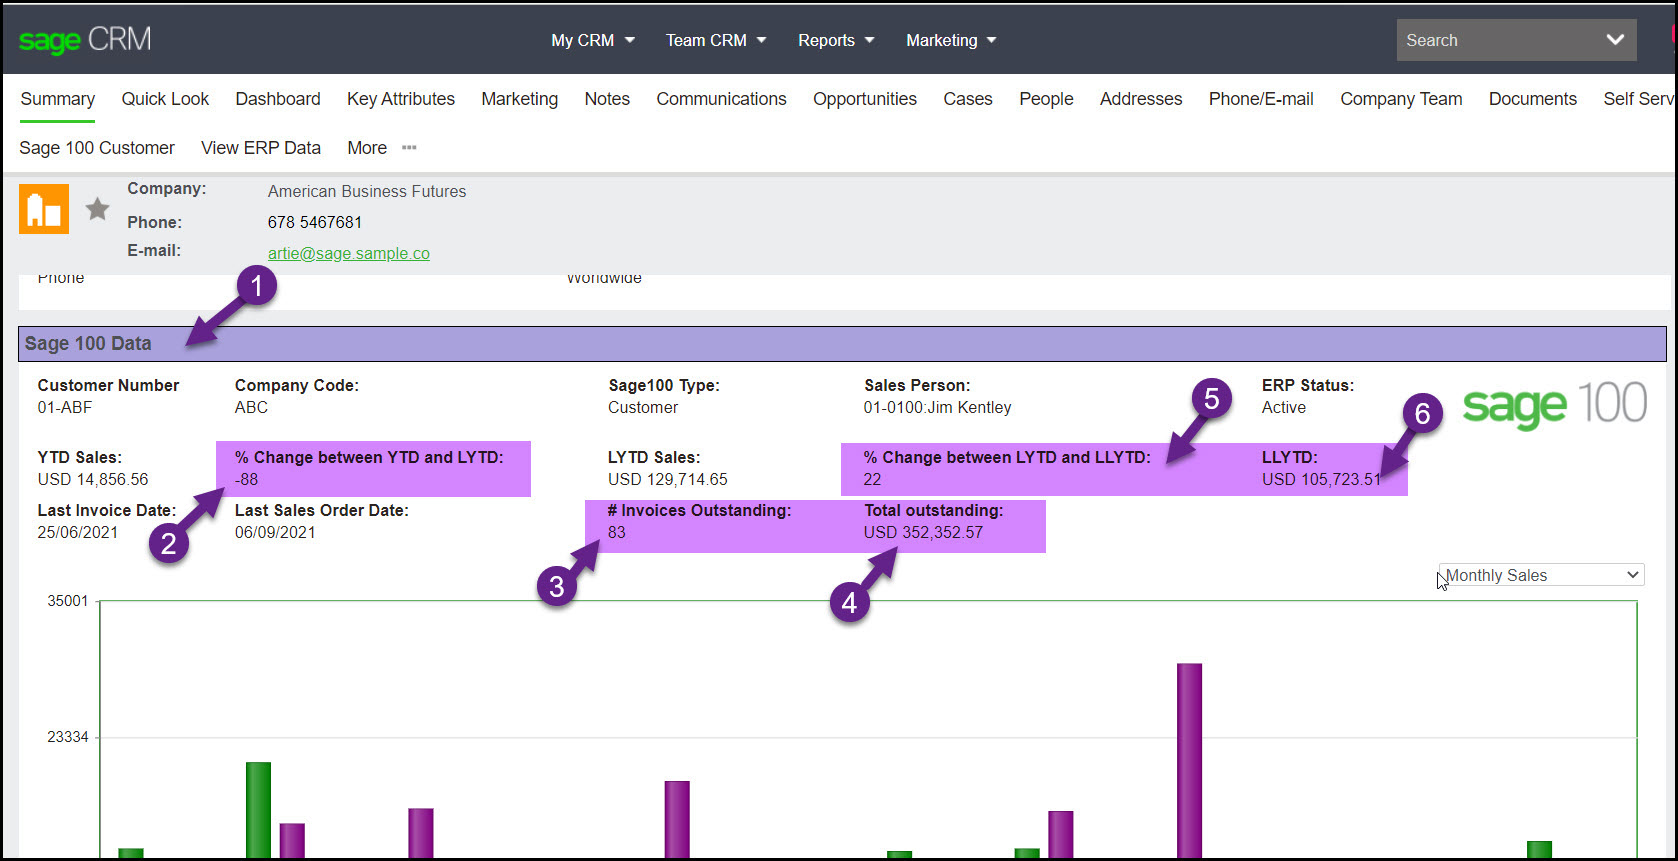The image size is (1678, 861).
Task: Click the company code value ABC
Action: coord(251,407)
